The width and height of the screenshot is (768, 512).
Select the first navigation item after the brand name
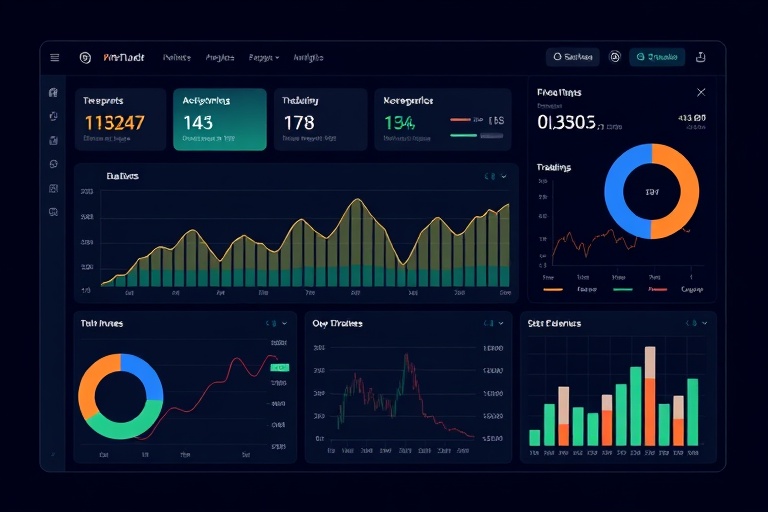(x=176, y=58)
